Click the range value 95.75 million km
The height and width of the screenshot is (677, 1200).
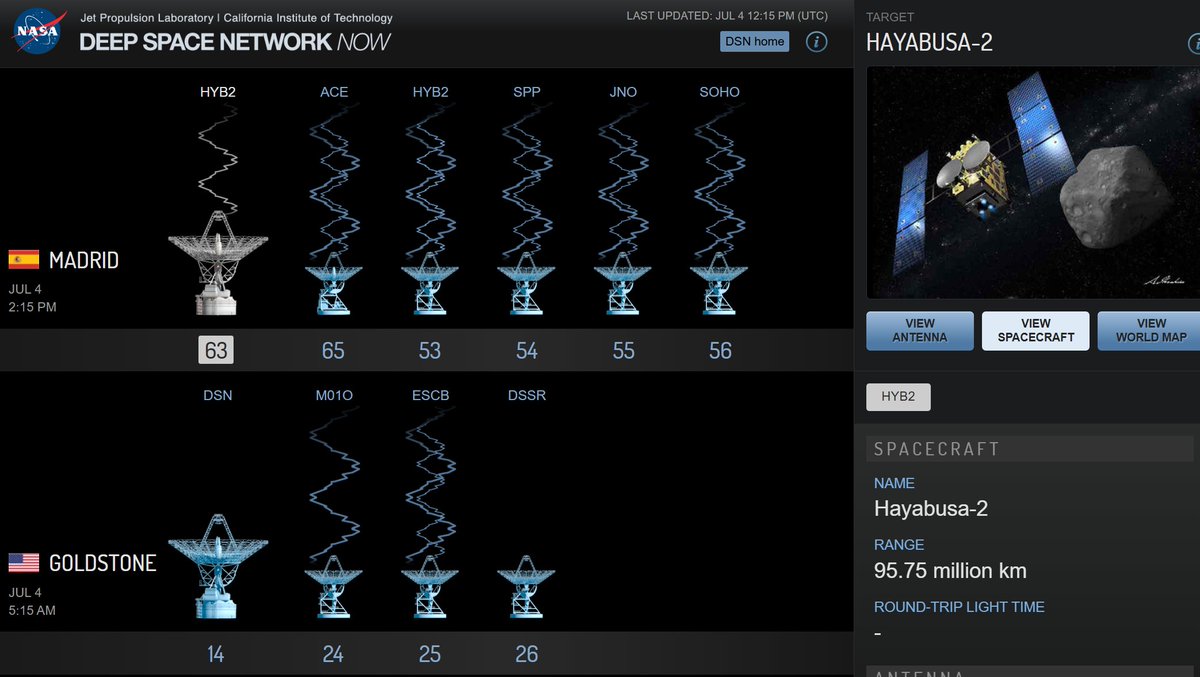pyautogui.click(x=950, y=571)
